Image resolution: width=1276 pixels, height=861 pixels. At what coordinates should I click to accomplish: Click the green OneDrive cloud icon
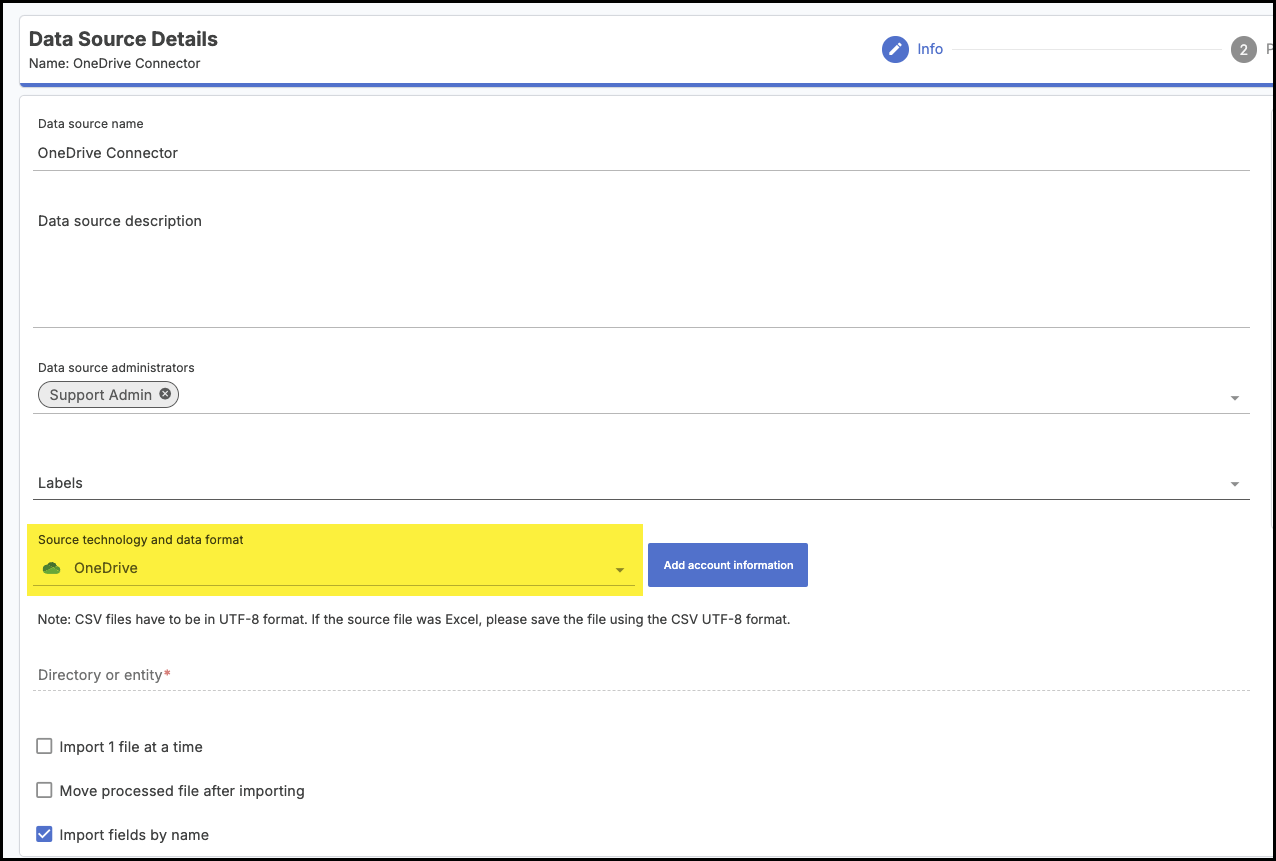pyautogui.click(x=51, y=568)
